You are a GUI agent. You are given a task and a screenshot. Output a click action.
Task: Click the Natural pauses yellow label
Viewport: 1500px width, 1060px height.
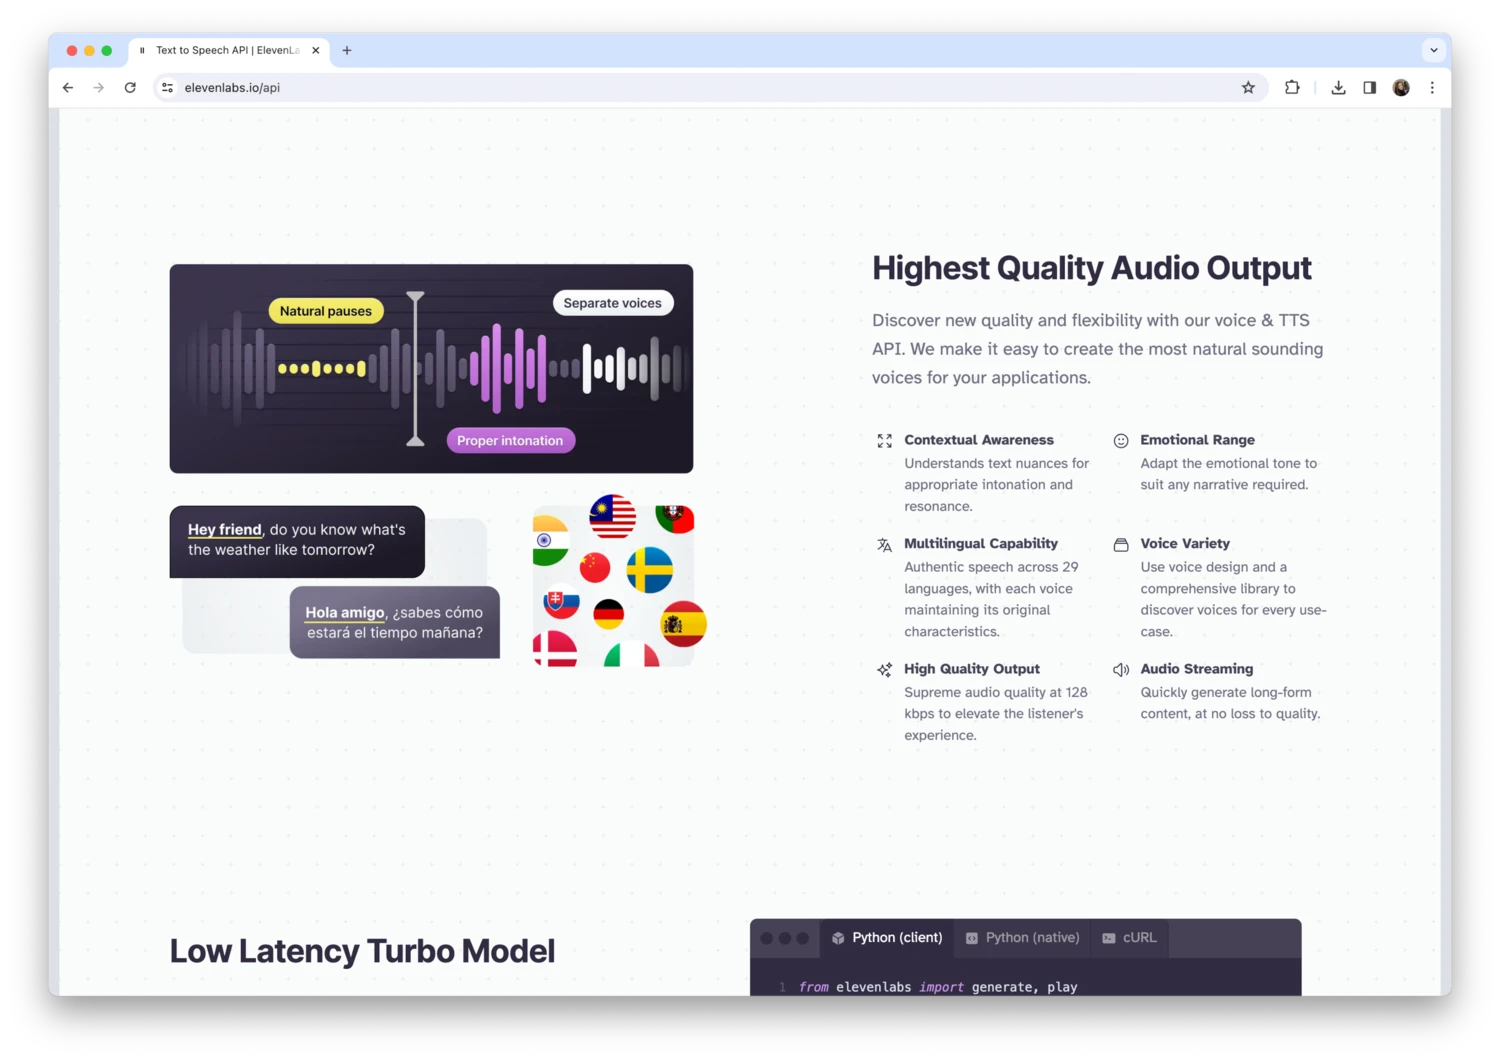click(326, 311)
